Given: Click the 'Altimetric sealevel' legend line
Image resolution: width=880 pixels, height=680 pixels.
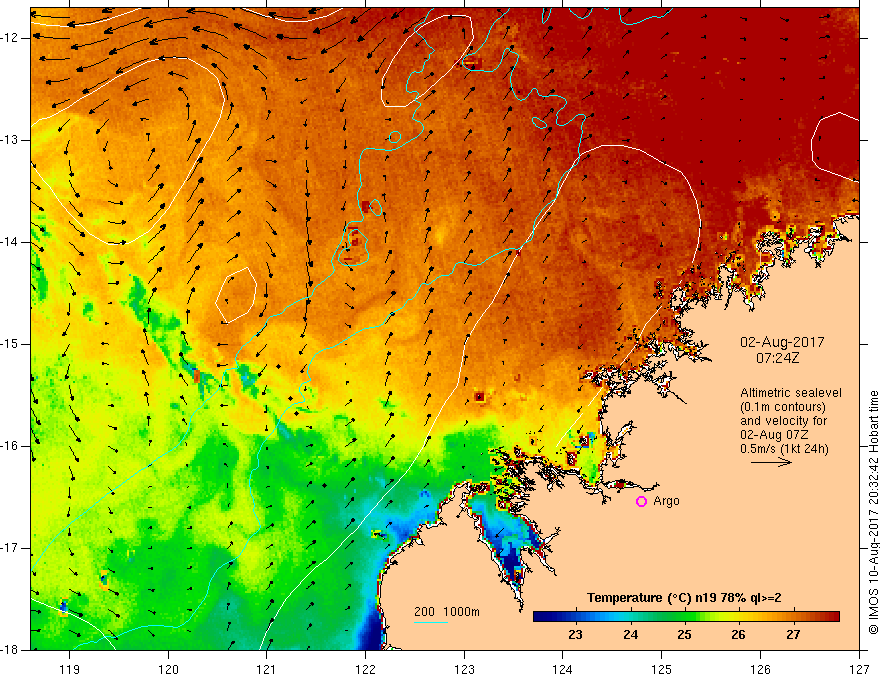Looking at the screenshot, I should (x=790, y=393).
